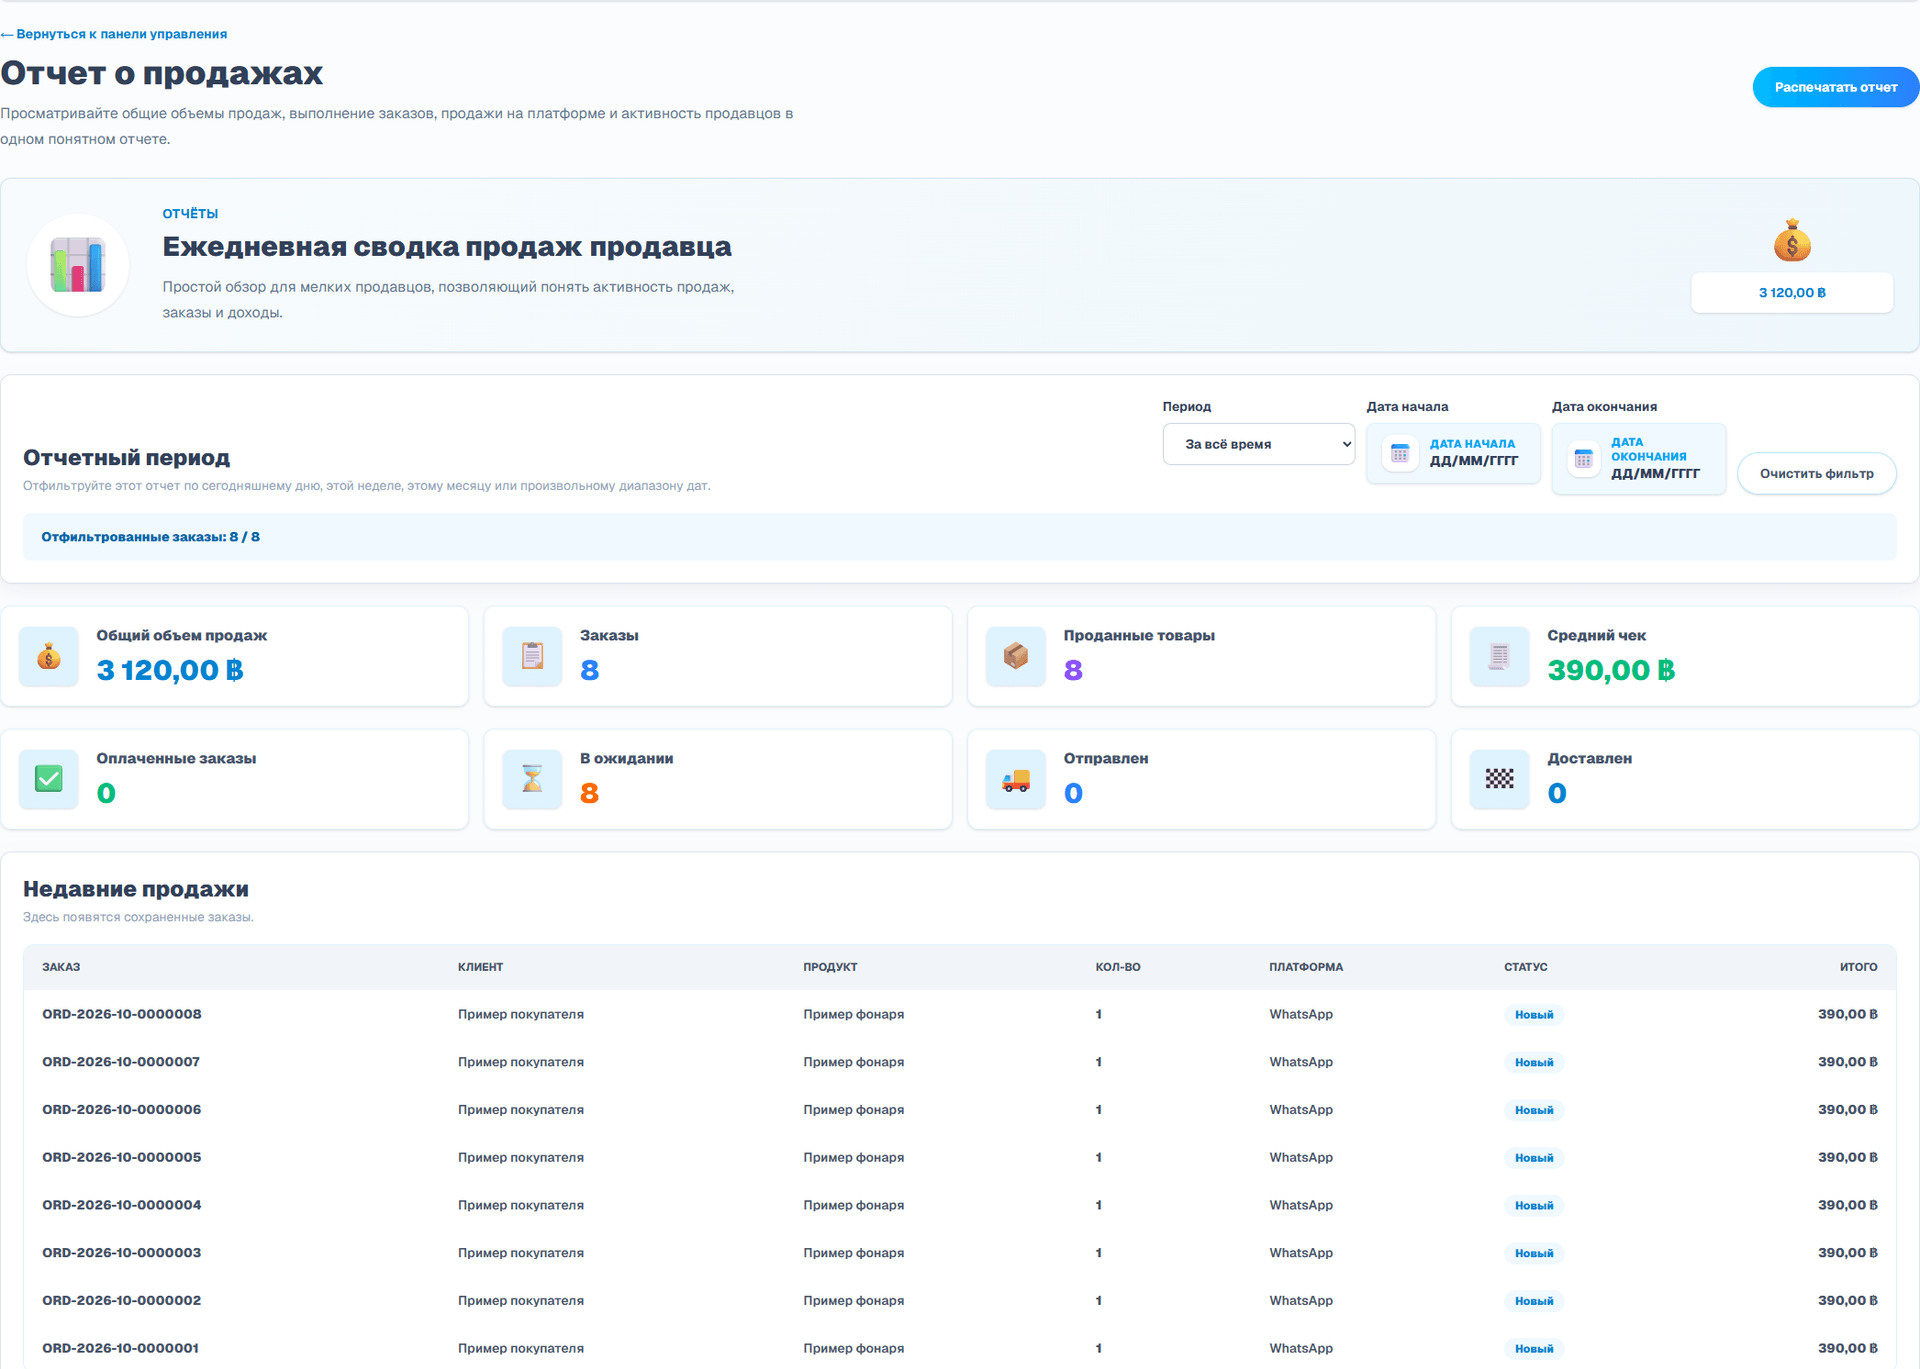Click order ORD-2026-10-0000005

[121, 1157]
